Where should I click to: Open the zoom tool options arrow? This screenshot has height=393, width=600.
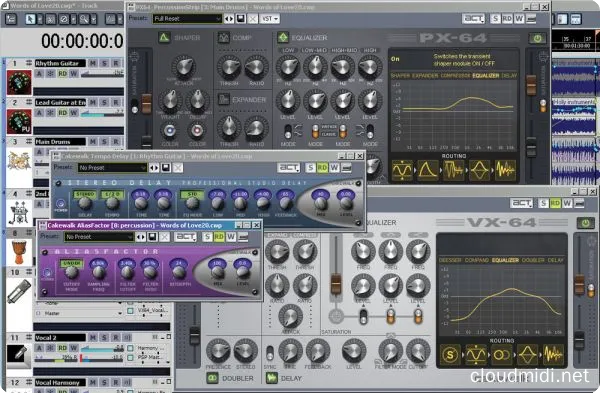pyautogui.click(x=94, y=19)
